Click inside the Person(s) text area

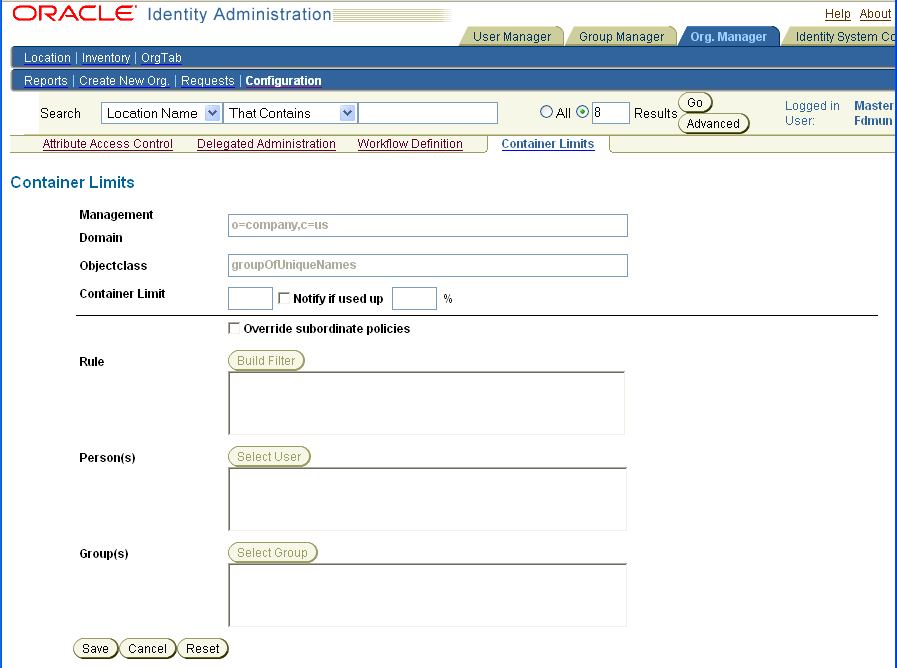point(428,499)
